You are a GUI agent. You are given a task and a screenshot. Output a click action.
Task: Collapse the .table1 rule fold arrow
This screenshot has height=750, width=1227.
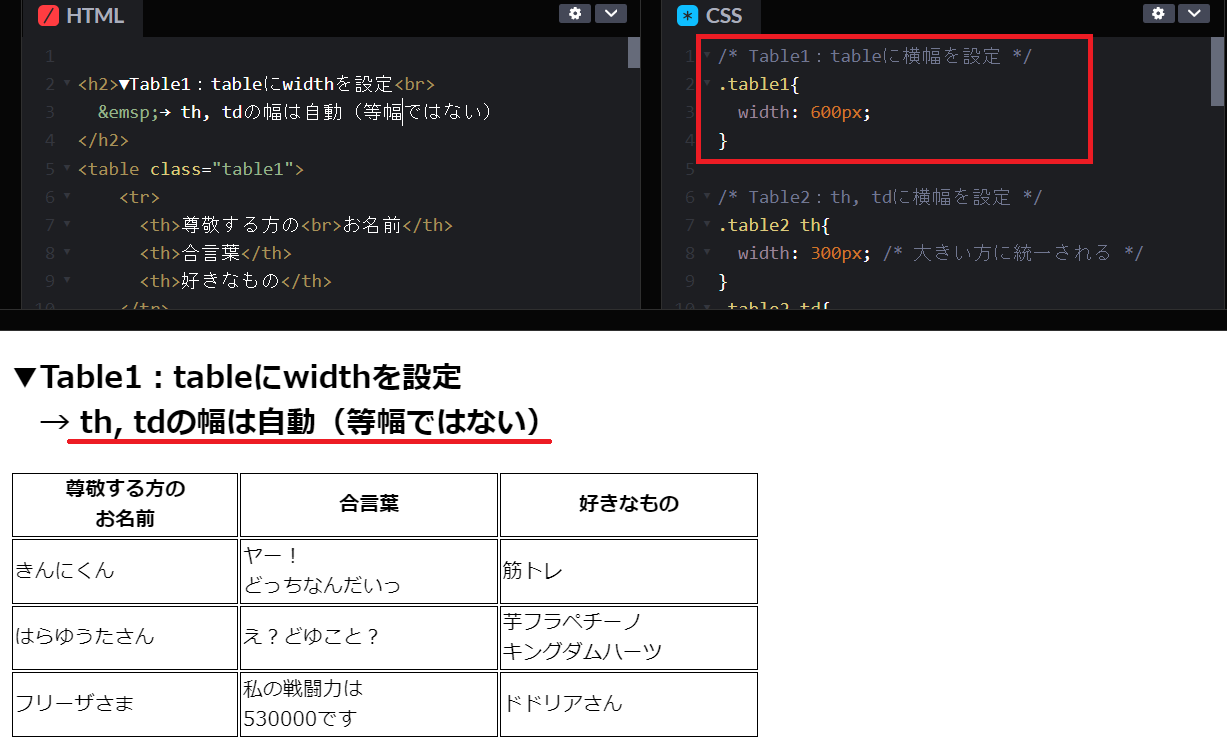(707, 84)
